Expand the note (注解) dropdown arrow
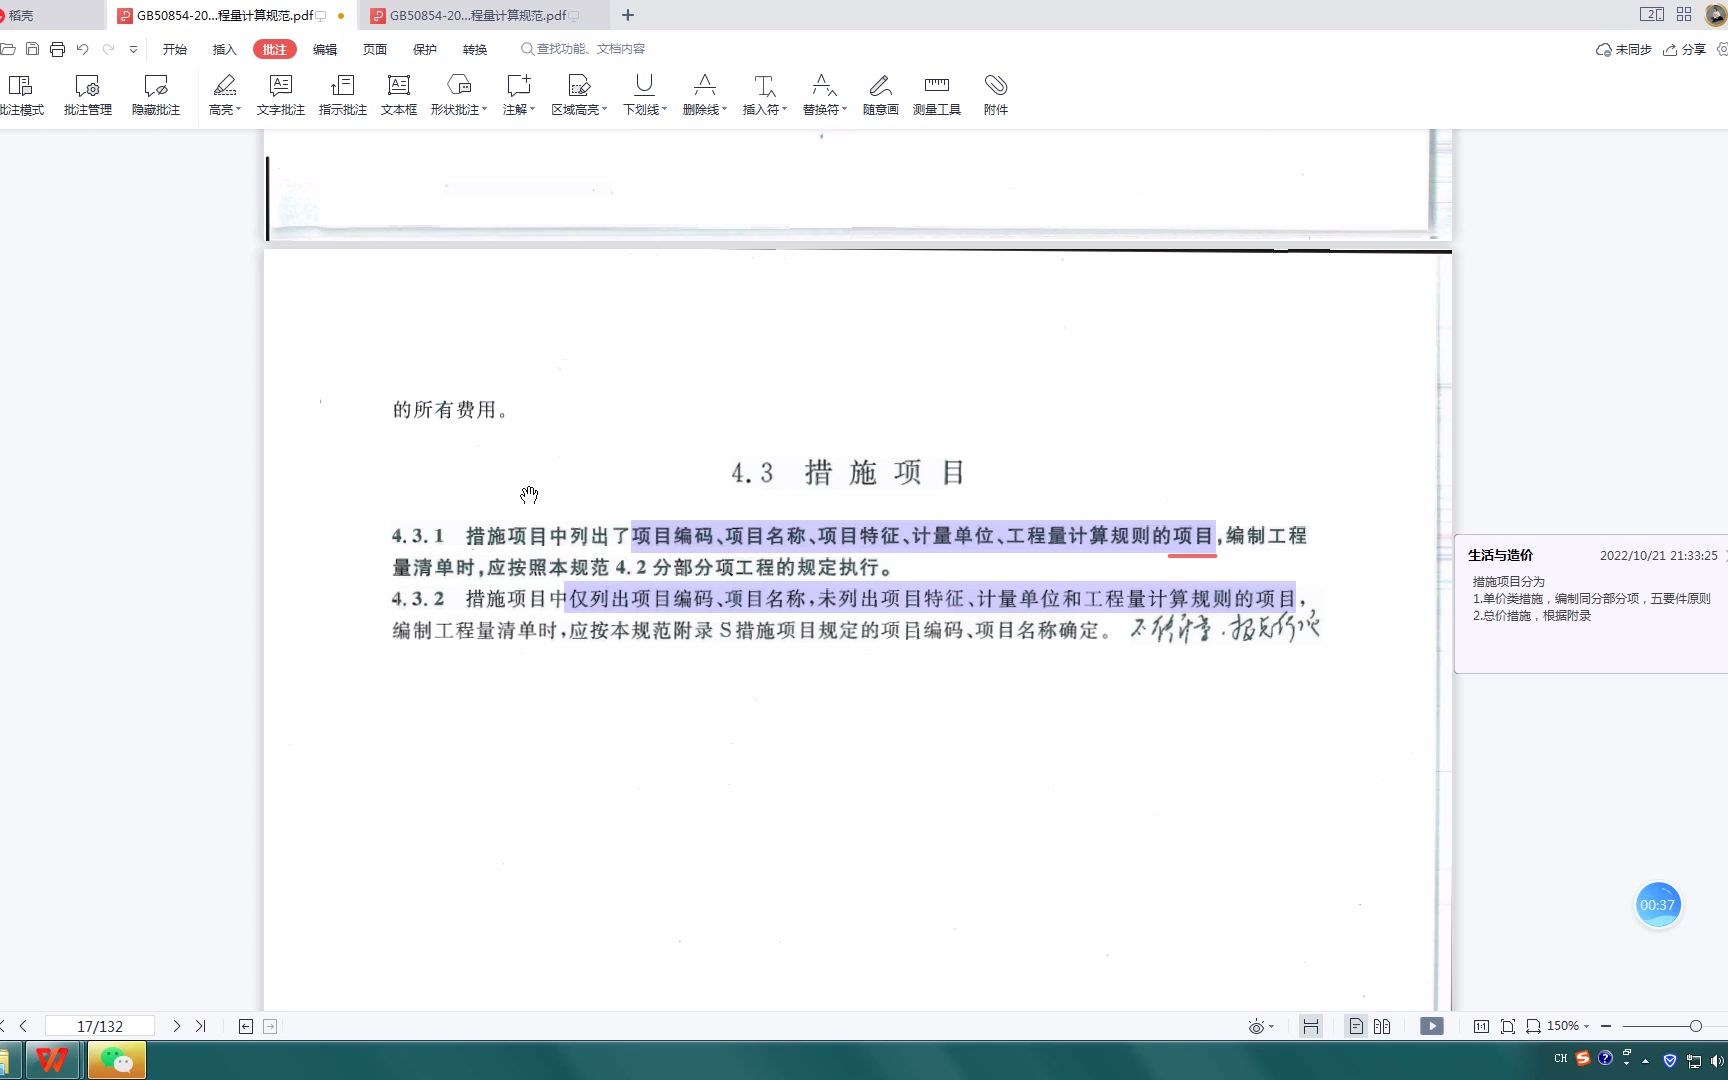 [533, 110]
